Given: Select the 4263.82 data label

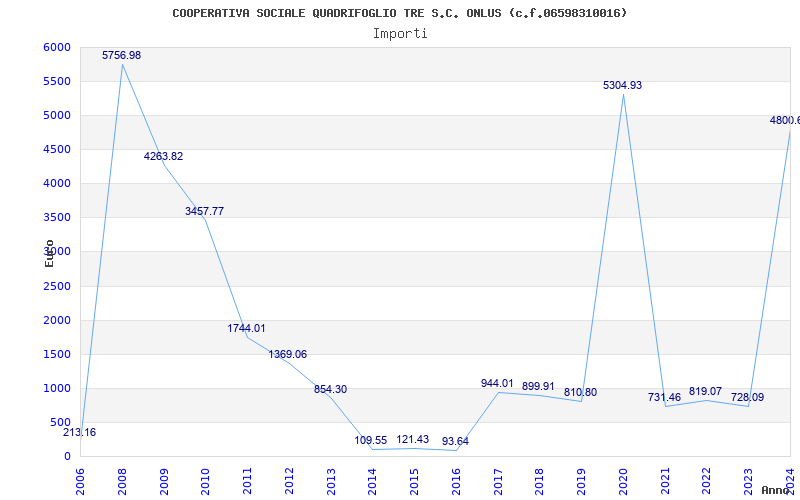Looking at the screenshot, I should [163, 156].
